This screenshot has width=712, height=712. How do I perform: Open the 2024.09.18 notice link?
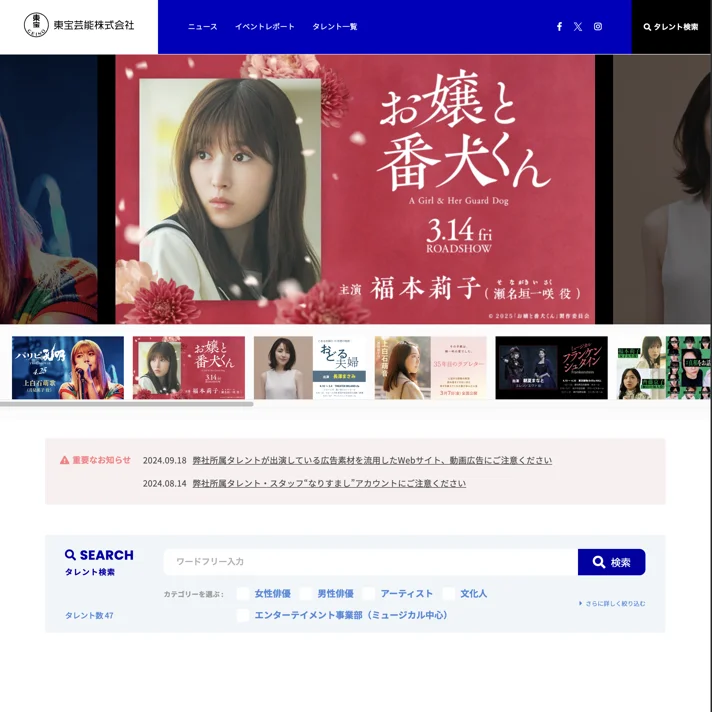pyautogui.click(x=372, y=460)
